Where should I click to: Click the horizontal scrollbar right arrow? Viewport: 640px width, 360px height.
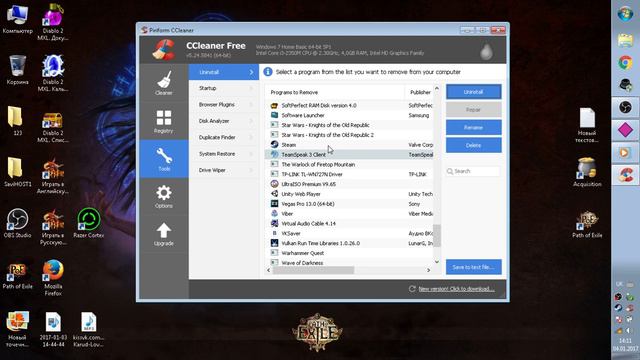click(x=429, y=270)
